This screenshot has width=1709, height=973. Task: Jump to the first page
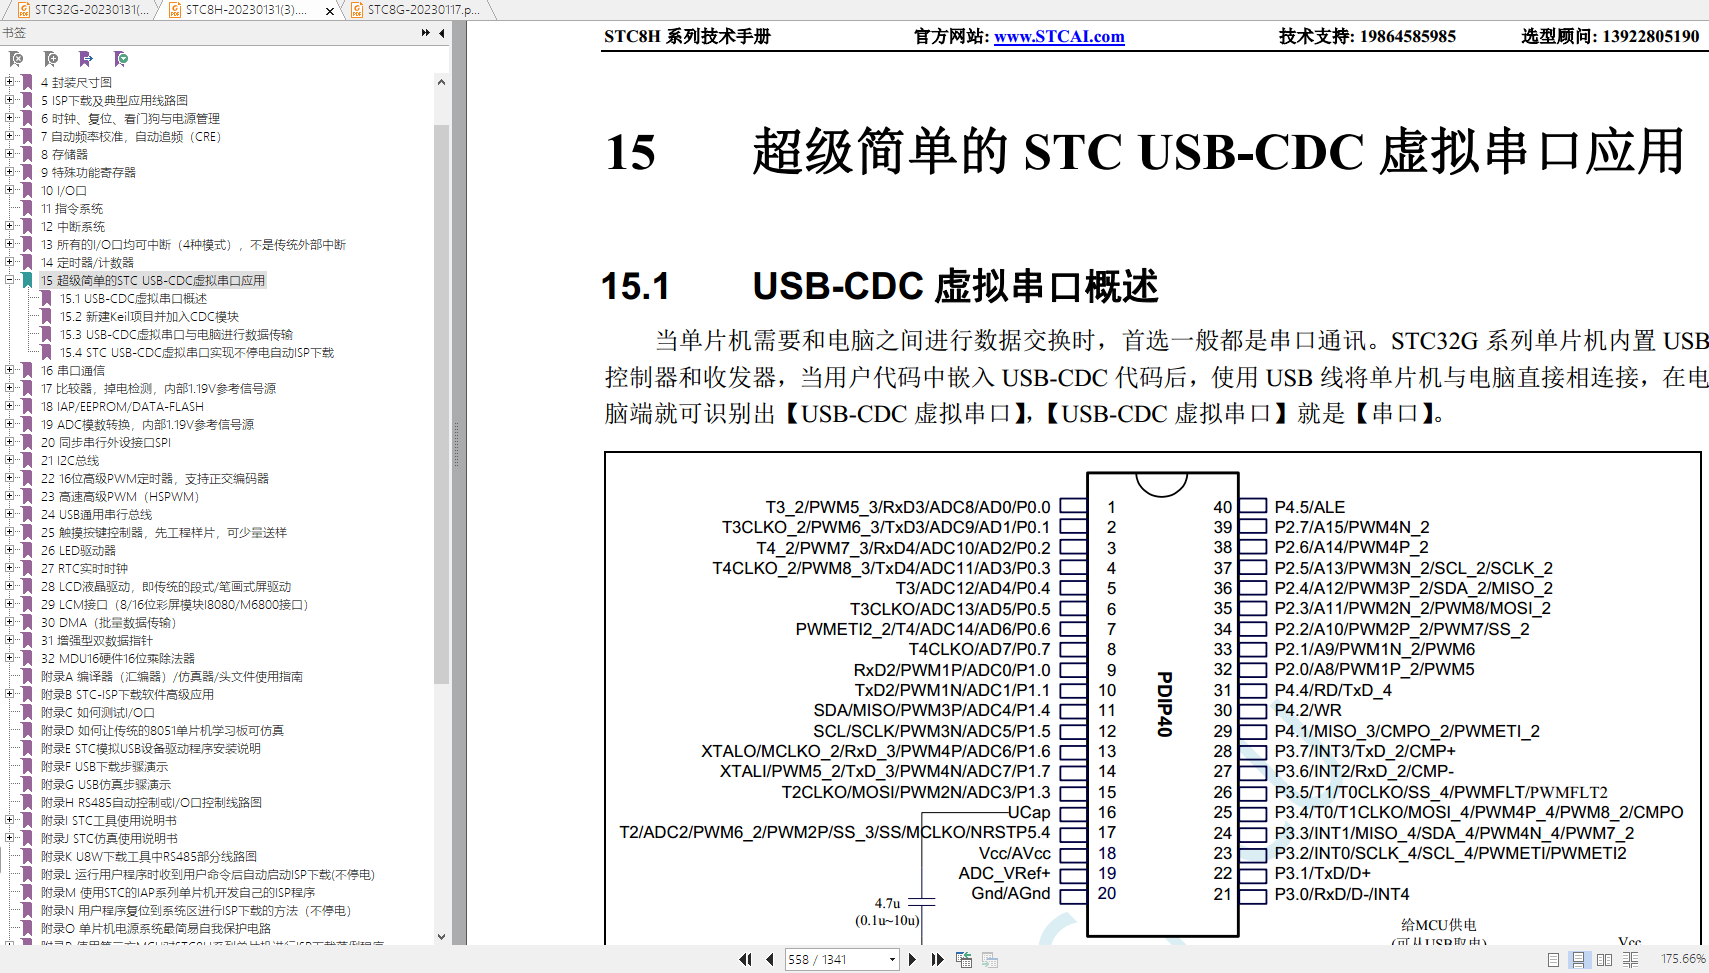[x=745, y=959]
